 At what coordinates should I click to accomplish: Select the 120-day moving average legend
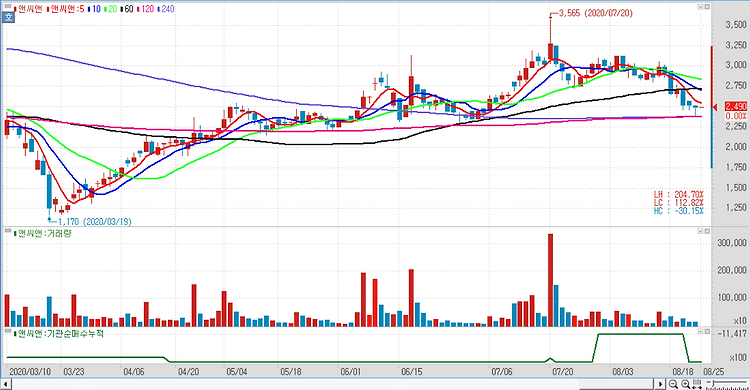(x=146, y=9)
